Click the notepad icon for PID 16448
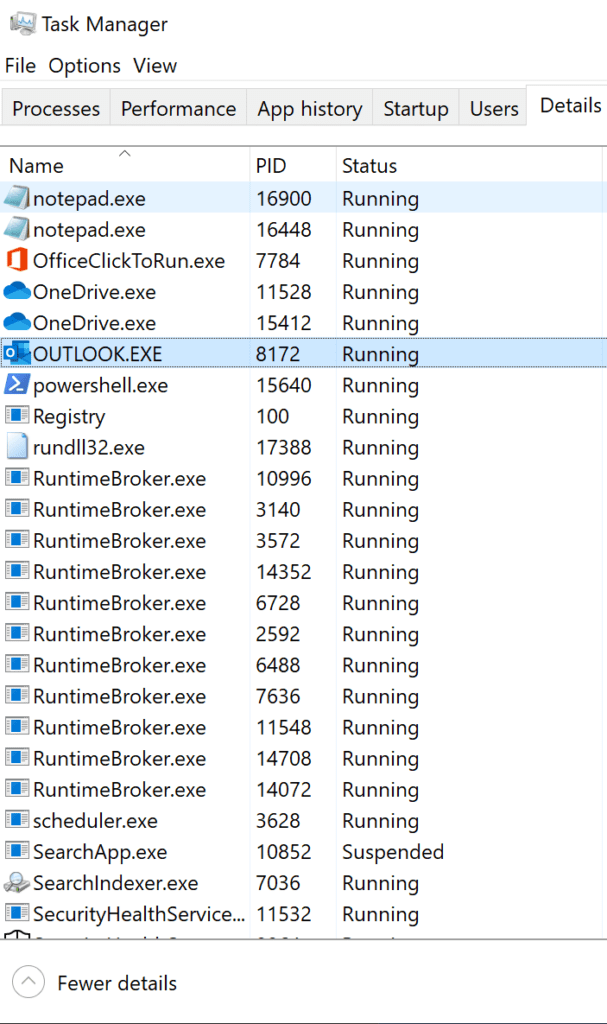 click(x=17, y=229)
